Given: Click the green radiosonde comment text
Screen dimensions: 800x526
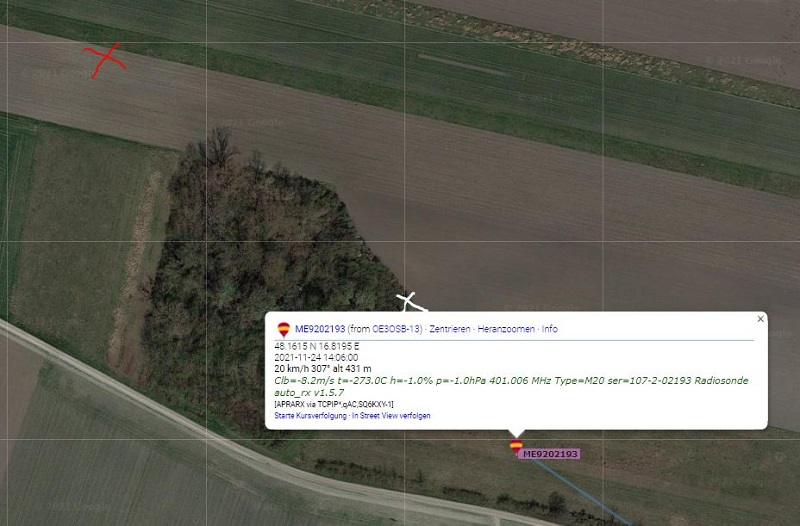Looking at the screenshot, I should click(x=511, y=387).
